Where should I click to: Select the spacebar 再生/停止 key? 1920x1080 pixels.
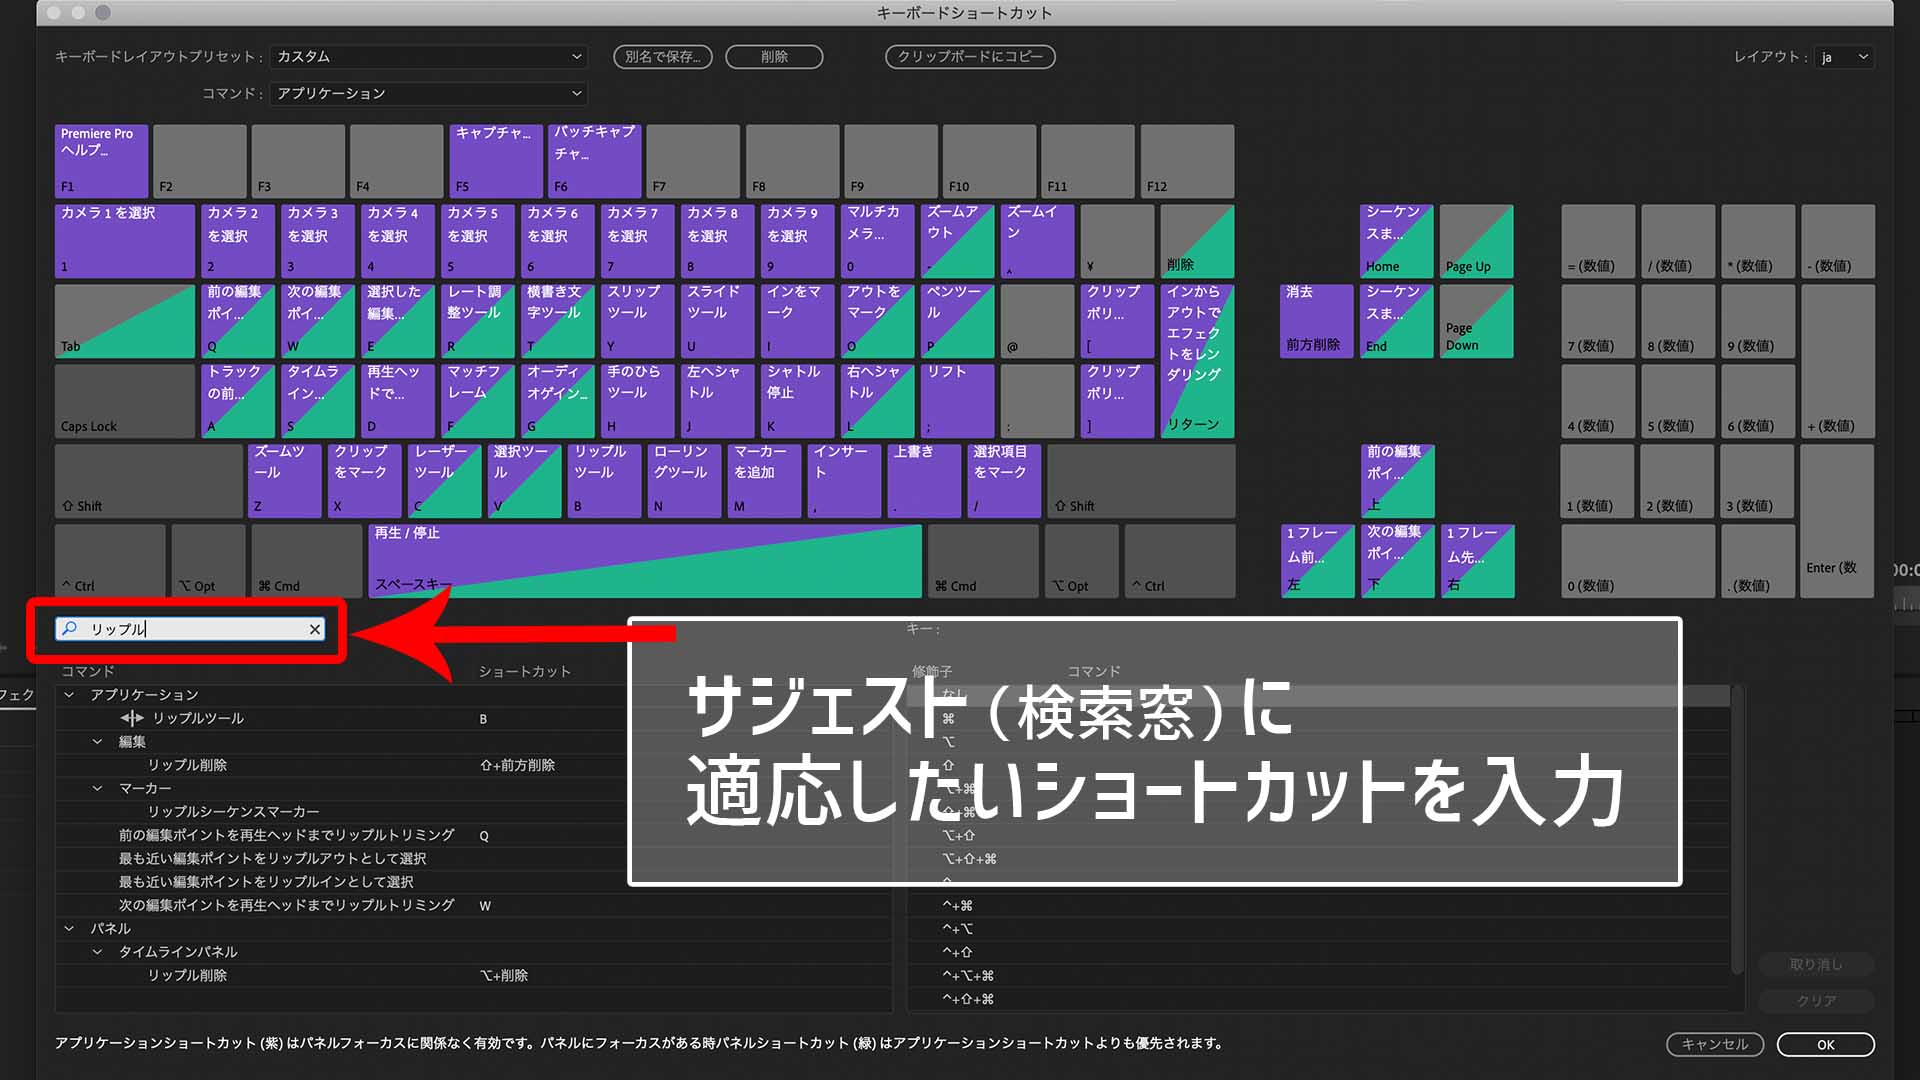point(645,561)
